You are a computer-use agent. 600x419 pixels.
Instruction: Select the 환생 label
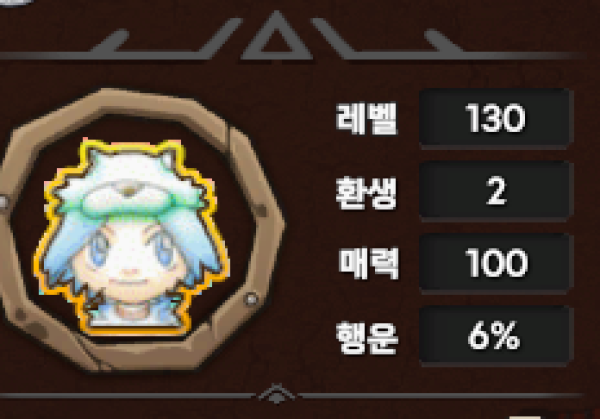coord(367,192)
